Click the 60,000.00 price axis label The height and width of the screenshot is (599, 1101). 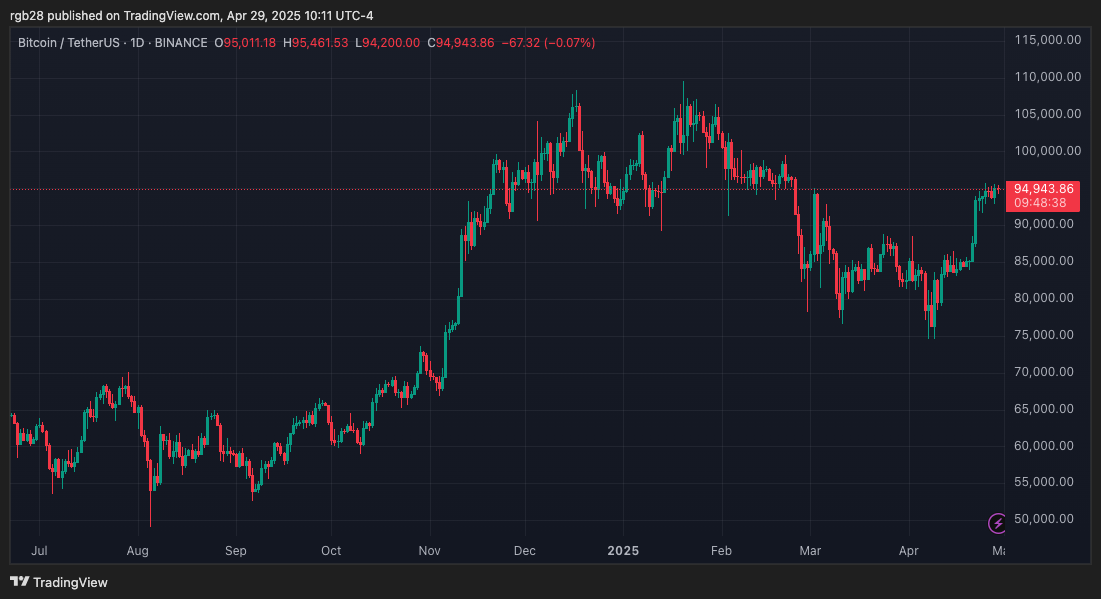1044,445
